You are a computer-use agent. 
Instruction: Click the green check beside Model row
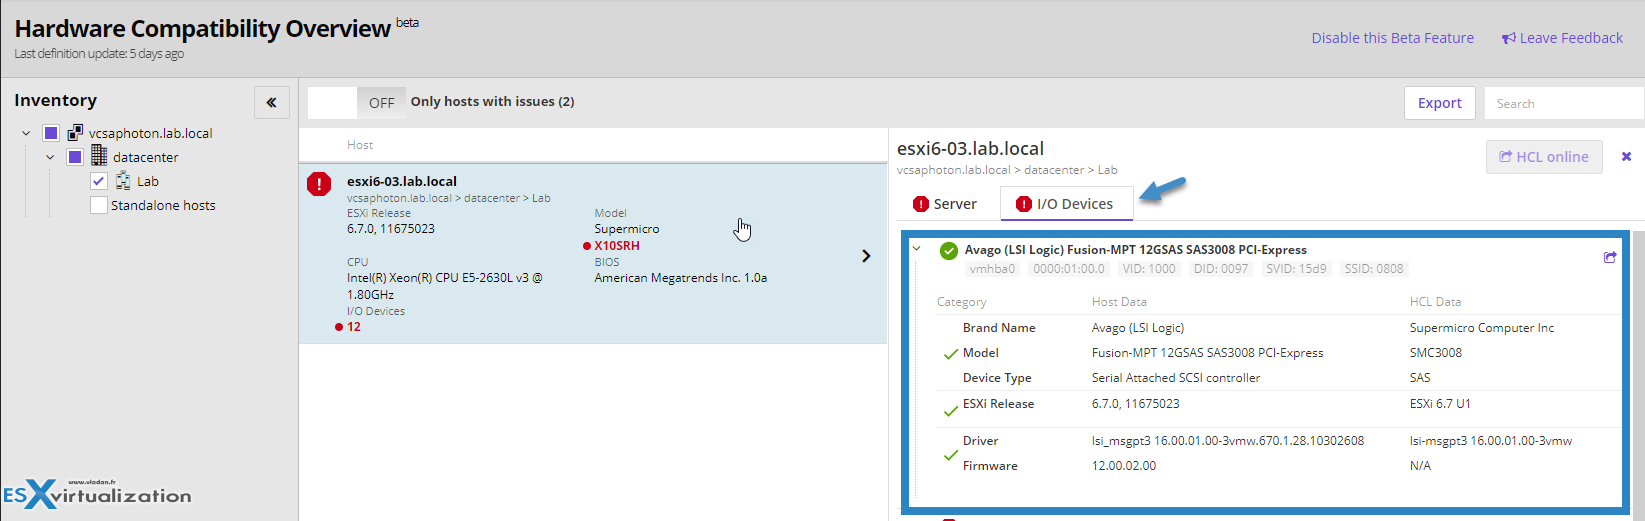coord(950,354)
